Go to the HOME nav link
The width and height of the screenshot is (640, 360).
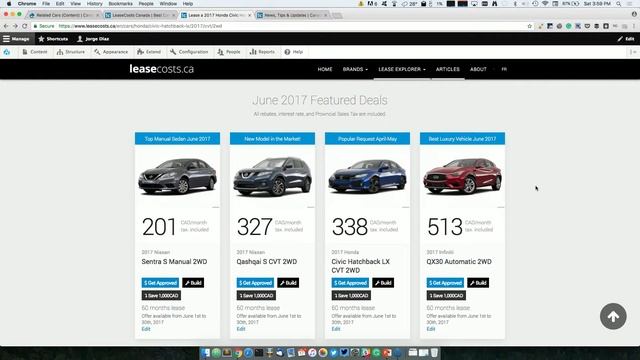[325, 69]
